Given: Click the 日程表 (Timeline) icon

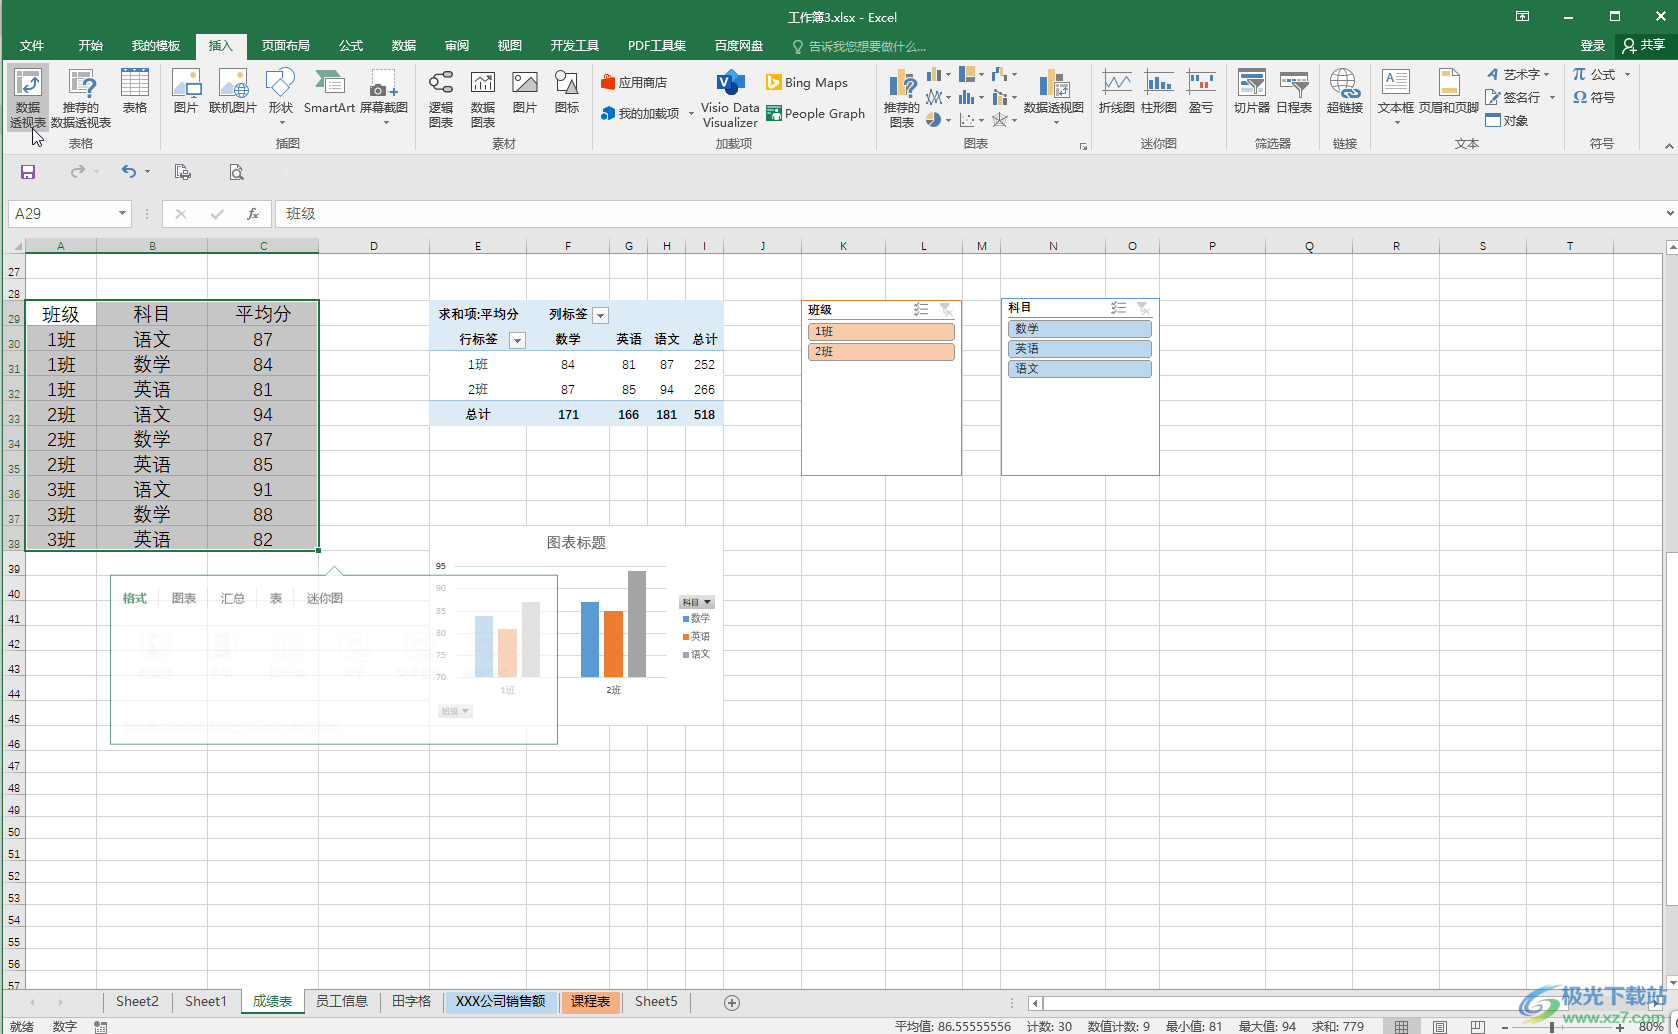Looking at the screenshot, I should coord(1294,91).
